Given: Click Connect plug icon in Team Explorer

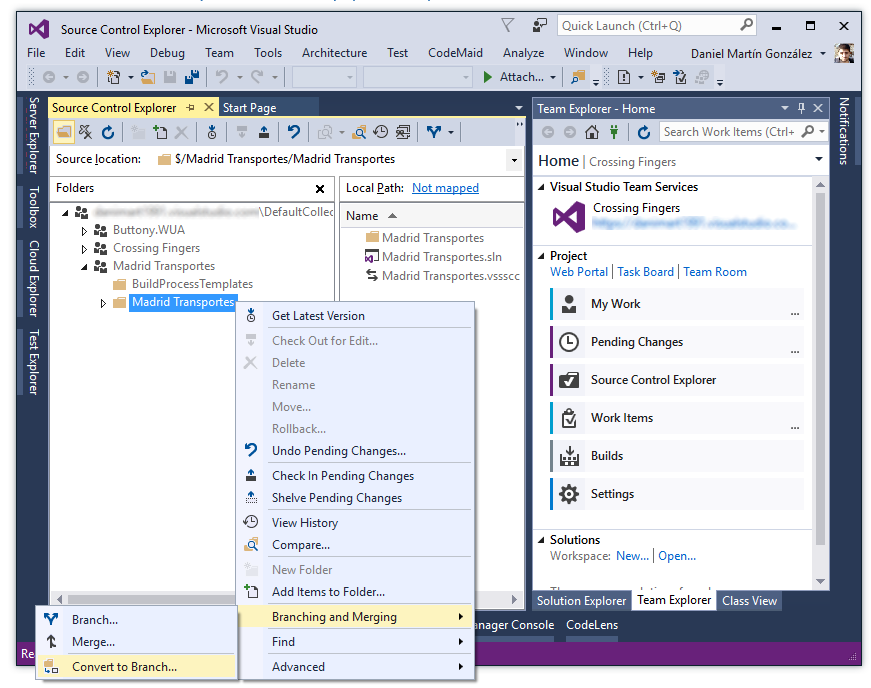Looking at the screenshot, I should point(614,132).
